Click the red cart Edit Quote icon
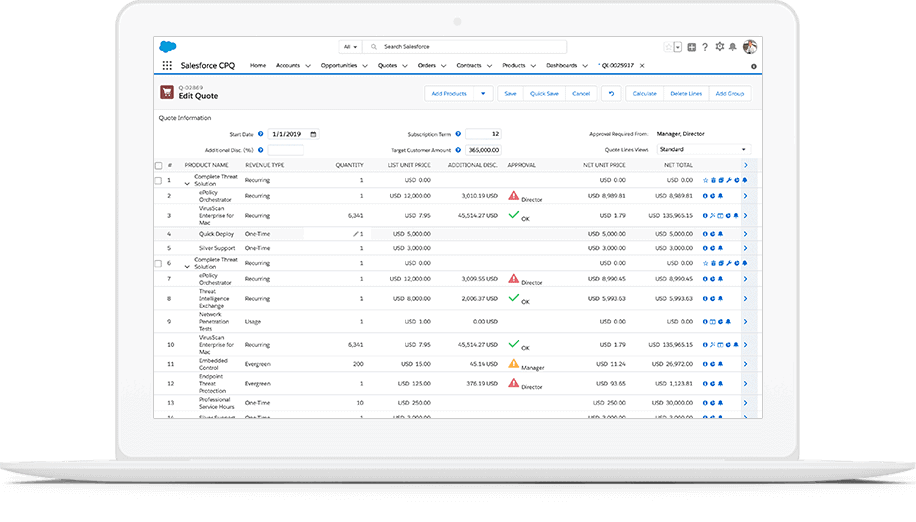This screenshot has height=522, width=916. tap(166, 92)
